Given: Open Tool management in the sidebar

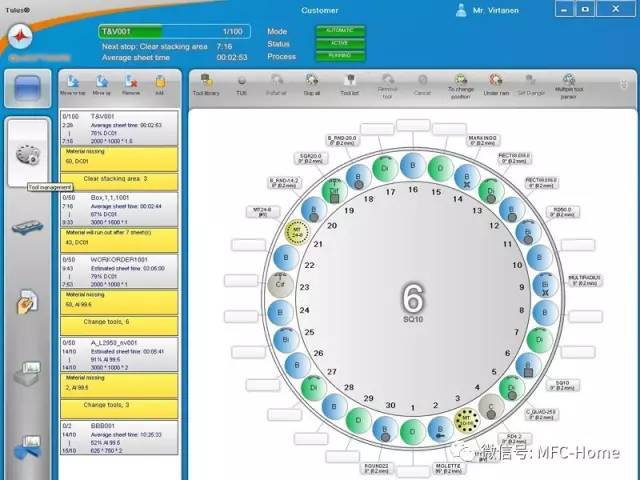Looking at the screenshot, I should (x=27, y=157).
